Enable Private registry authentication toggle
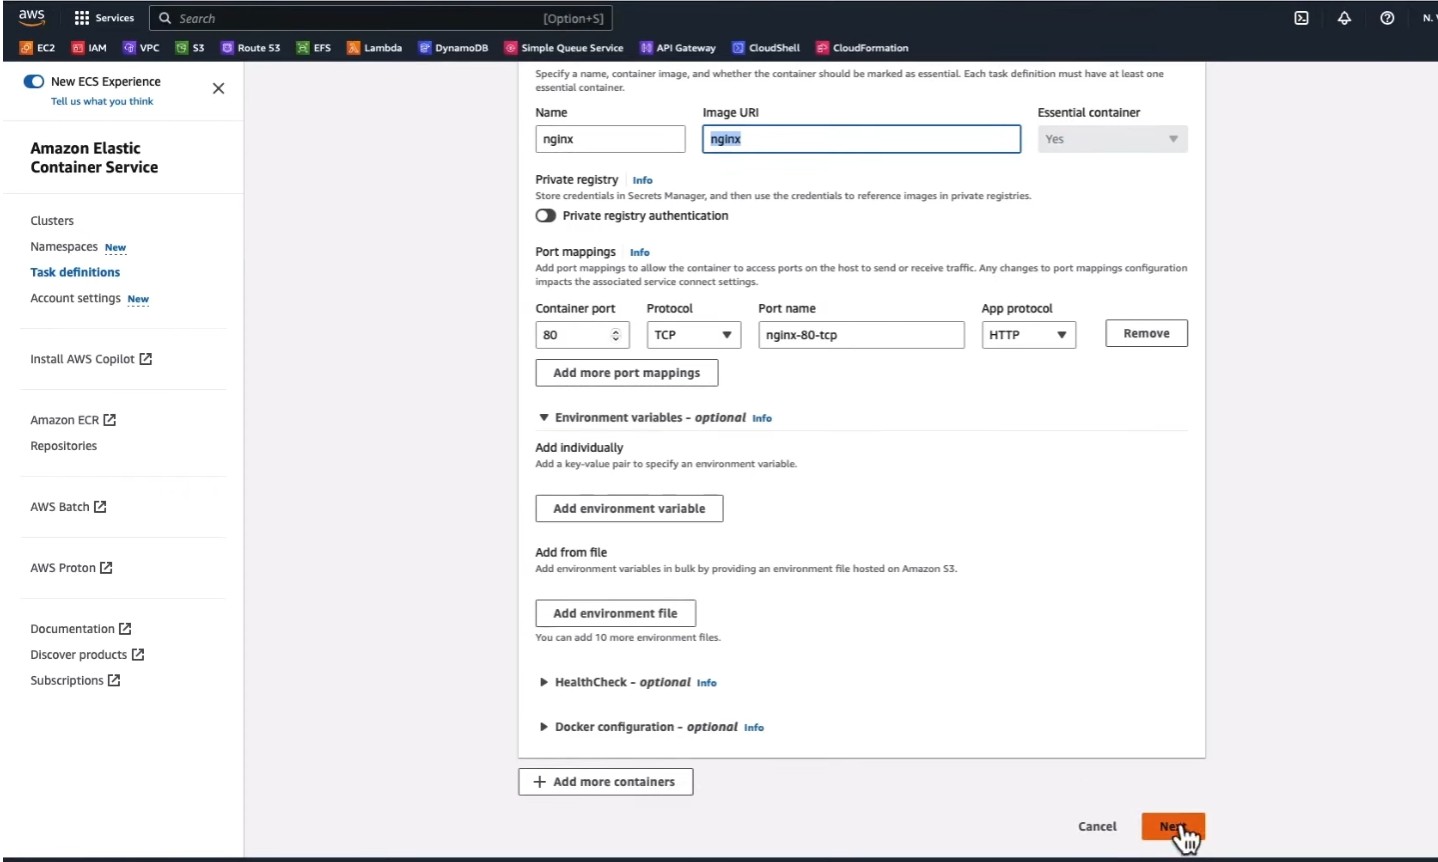This screenshot has width=1438, height=862. click(546, 216)
